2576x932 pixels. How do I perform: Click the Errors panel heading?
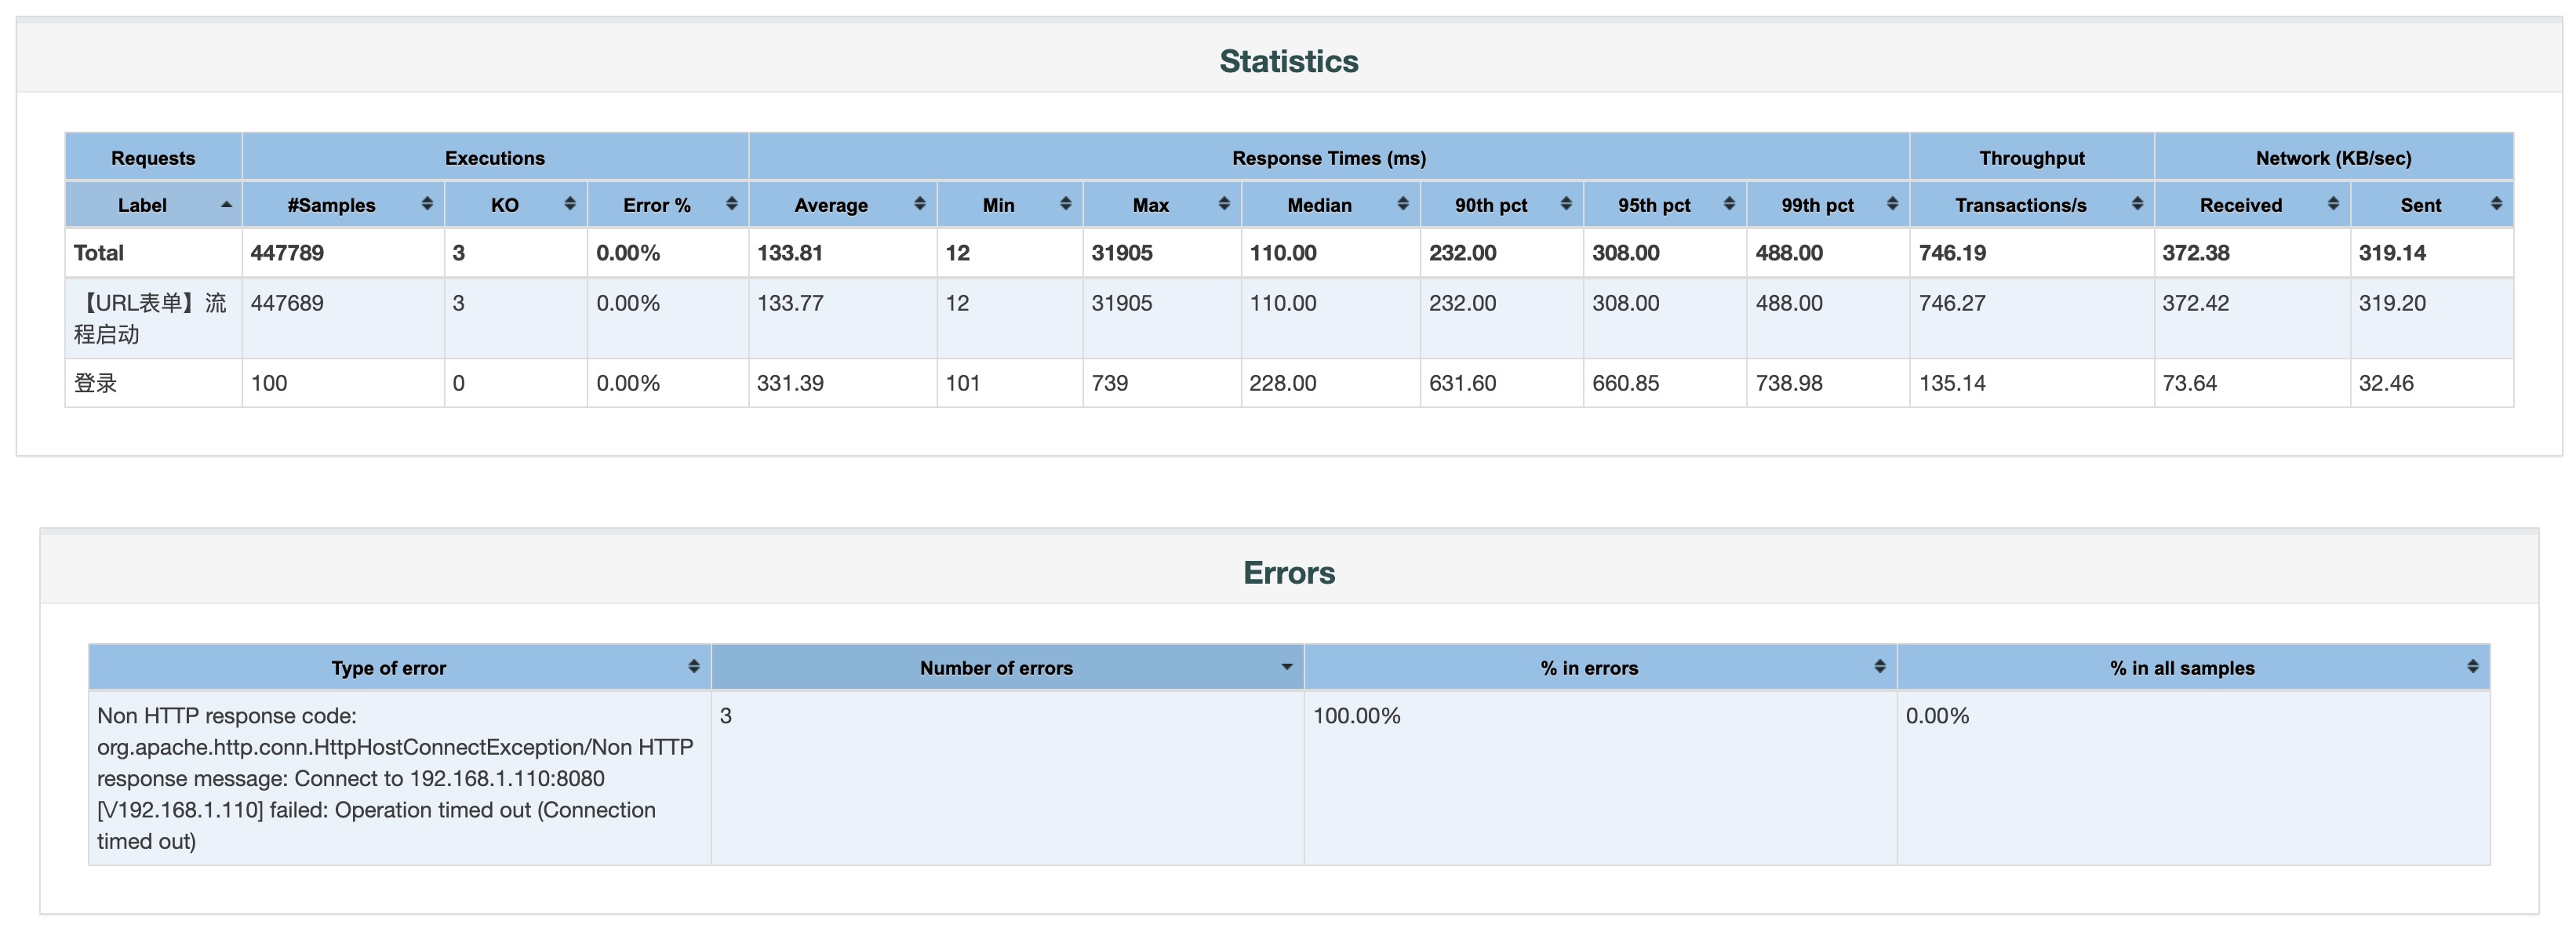1288,573
